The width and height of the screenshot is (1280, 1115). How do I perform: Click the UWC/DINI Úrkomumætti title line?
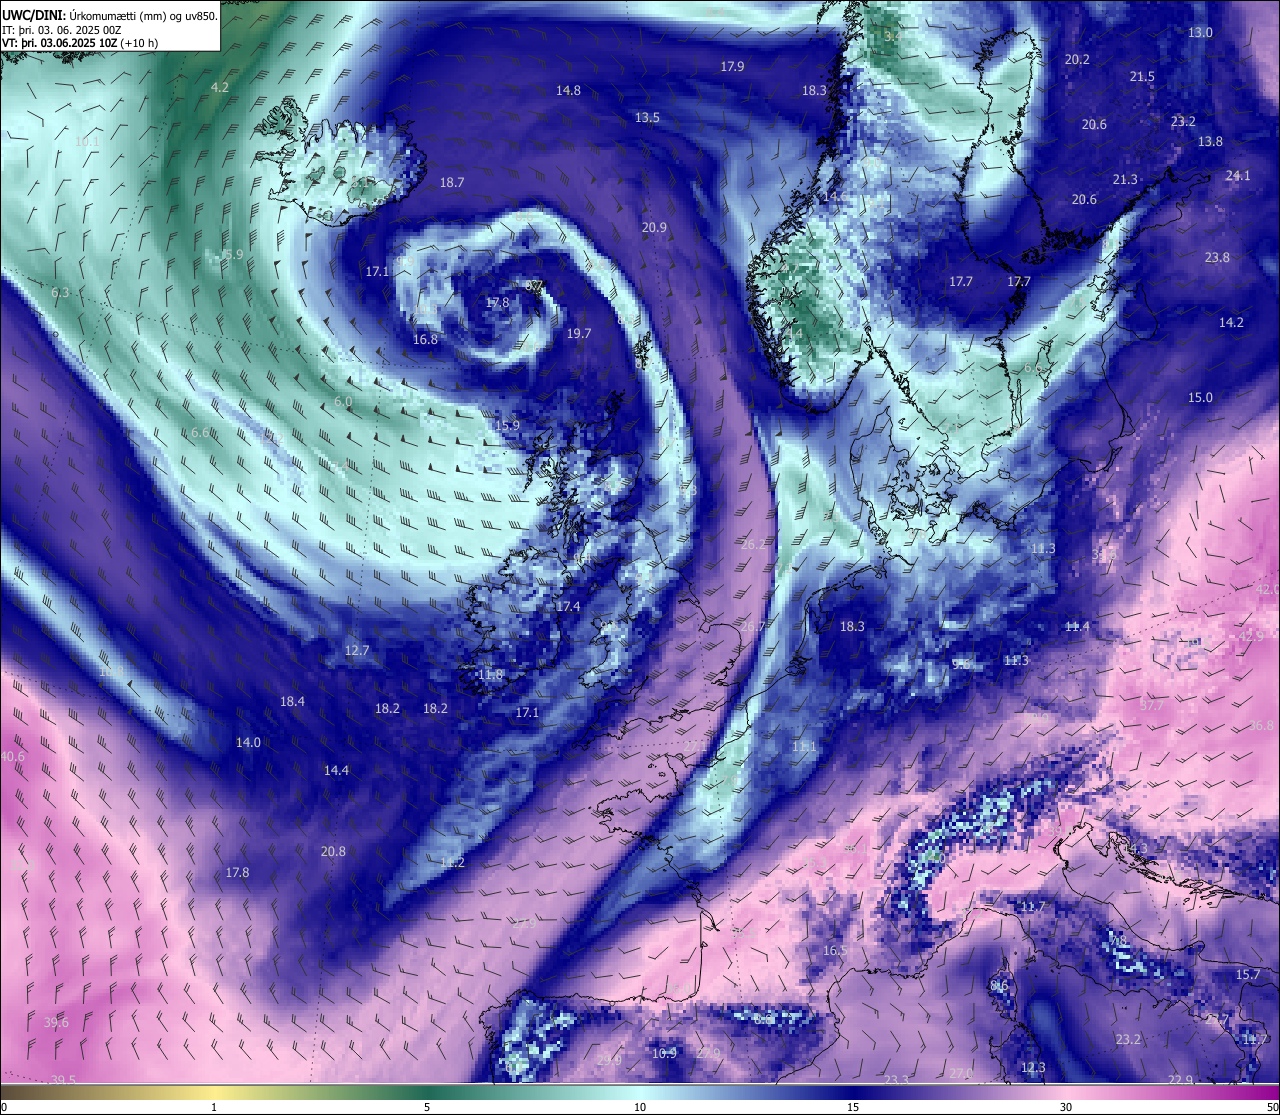[110, 16]
